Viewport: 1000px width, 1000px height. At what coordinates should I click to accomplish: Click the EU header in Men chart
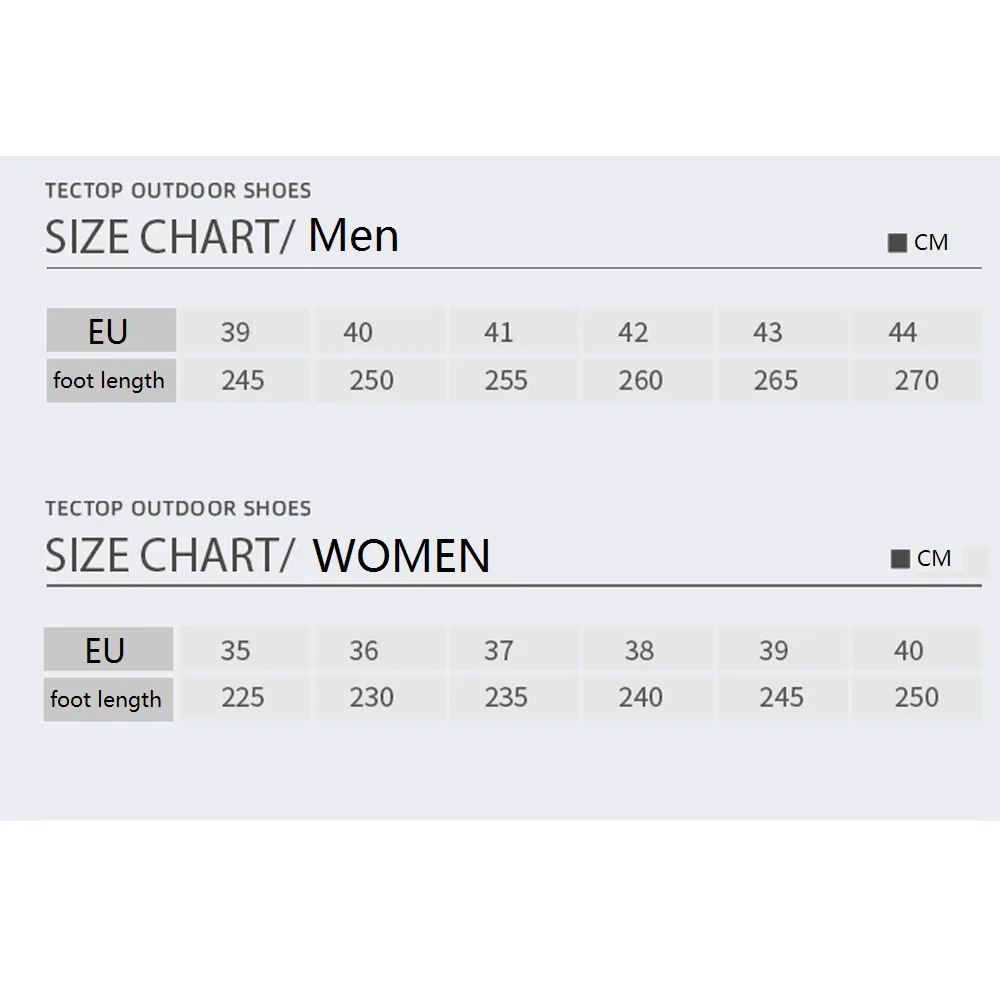tap(109, 331)
